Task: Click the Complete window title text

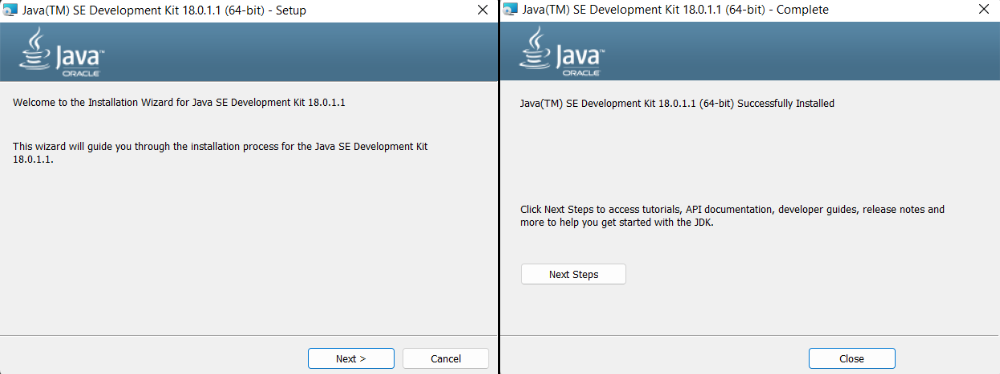Action: click(675, 10)
